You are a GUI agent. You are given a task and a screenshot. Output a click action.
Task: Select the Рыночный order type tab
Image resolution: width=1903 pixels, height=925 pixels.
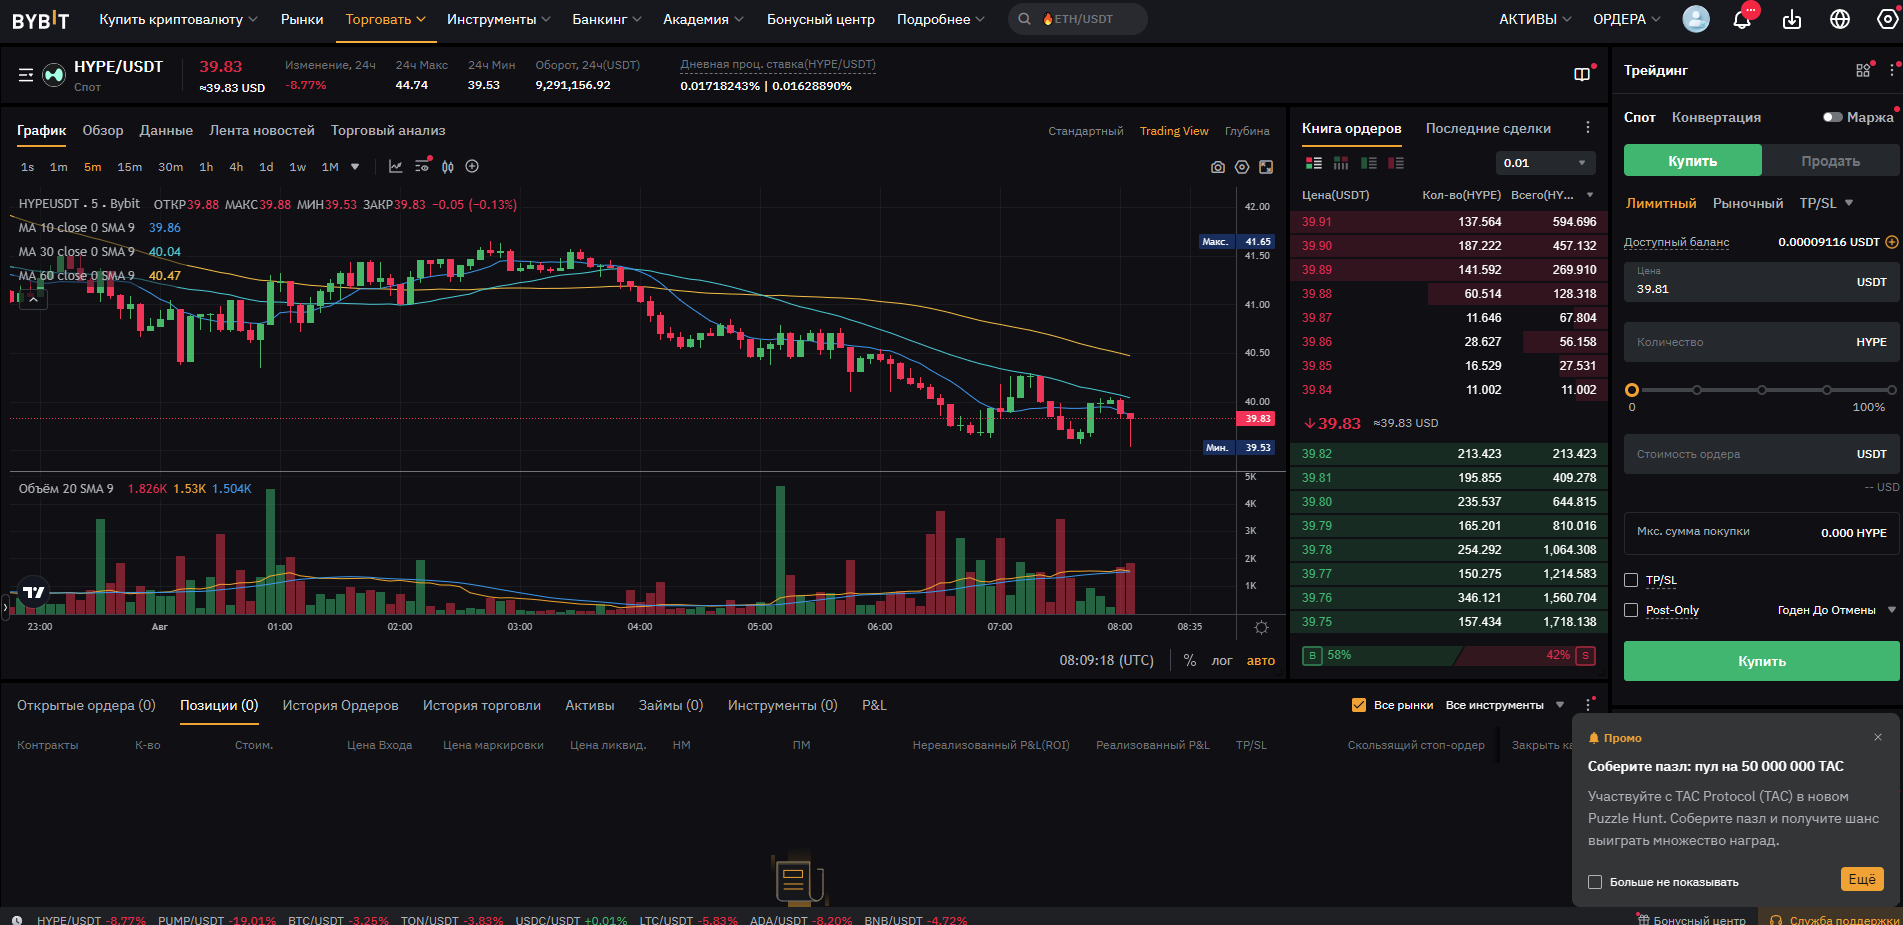tap(1748, 203)
